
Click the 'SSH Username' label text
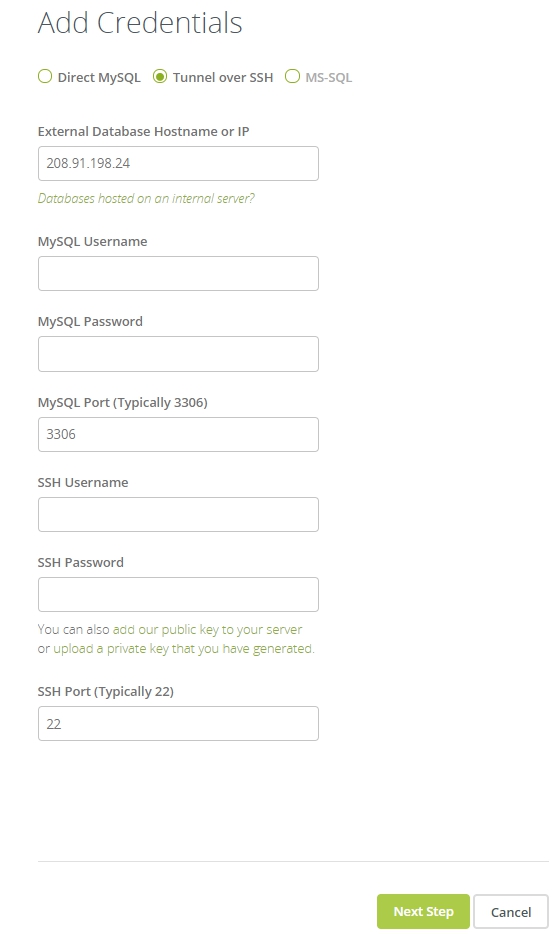[x=83, y=482]
